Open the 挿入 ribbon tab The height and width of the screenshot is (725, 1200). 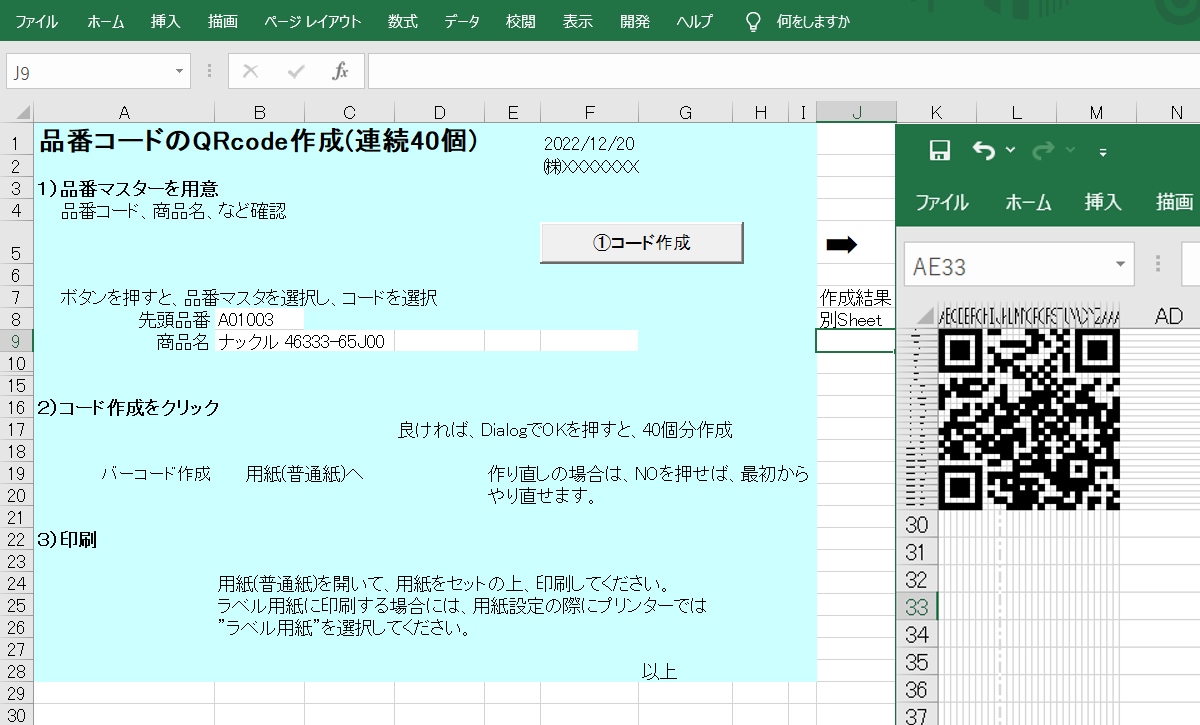tap(165, 21)
